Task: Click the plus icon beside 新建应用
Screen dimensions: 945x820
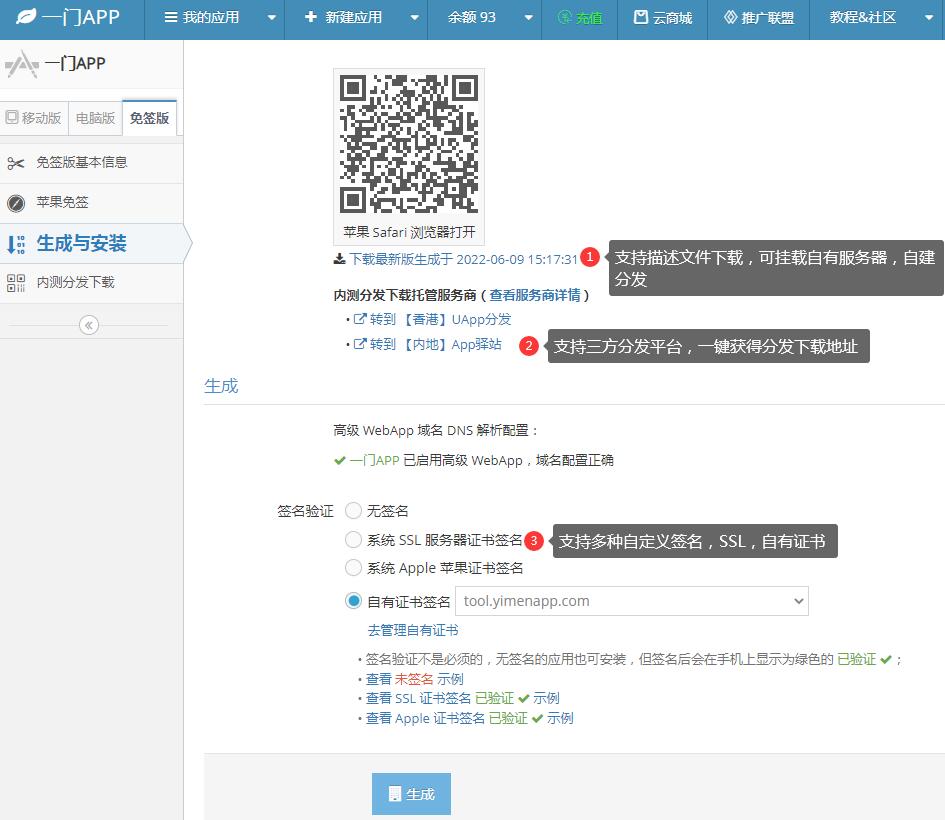Action: click(x=311, y=17)
